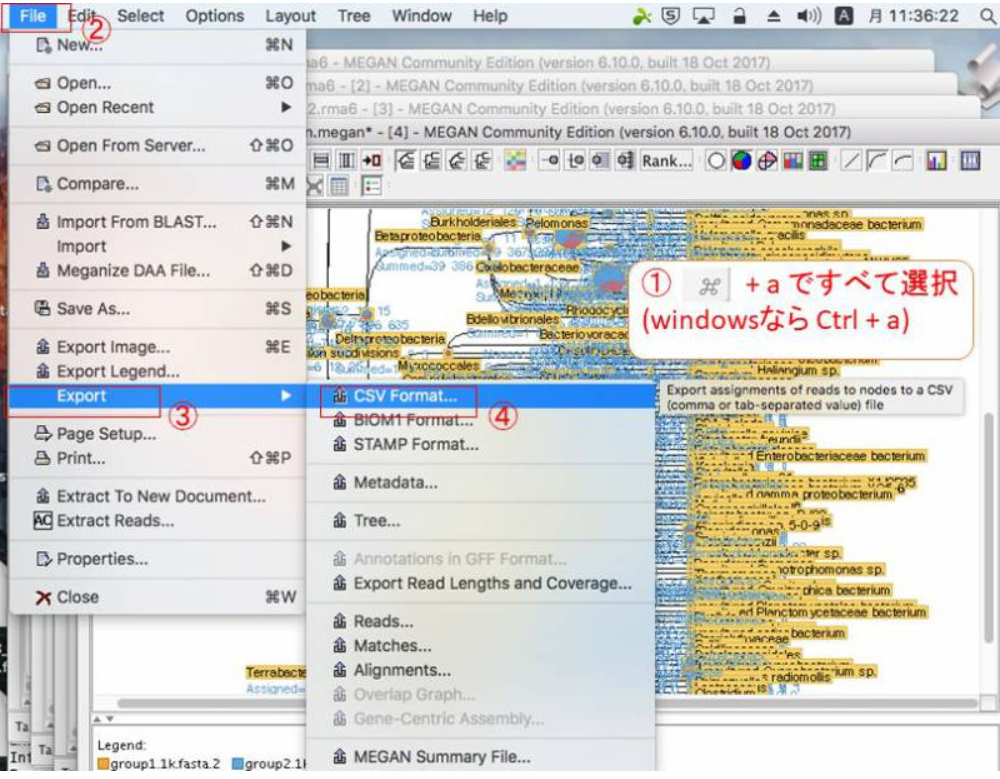Choose Export Image...

[158, 347]
